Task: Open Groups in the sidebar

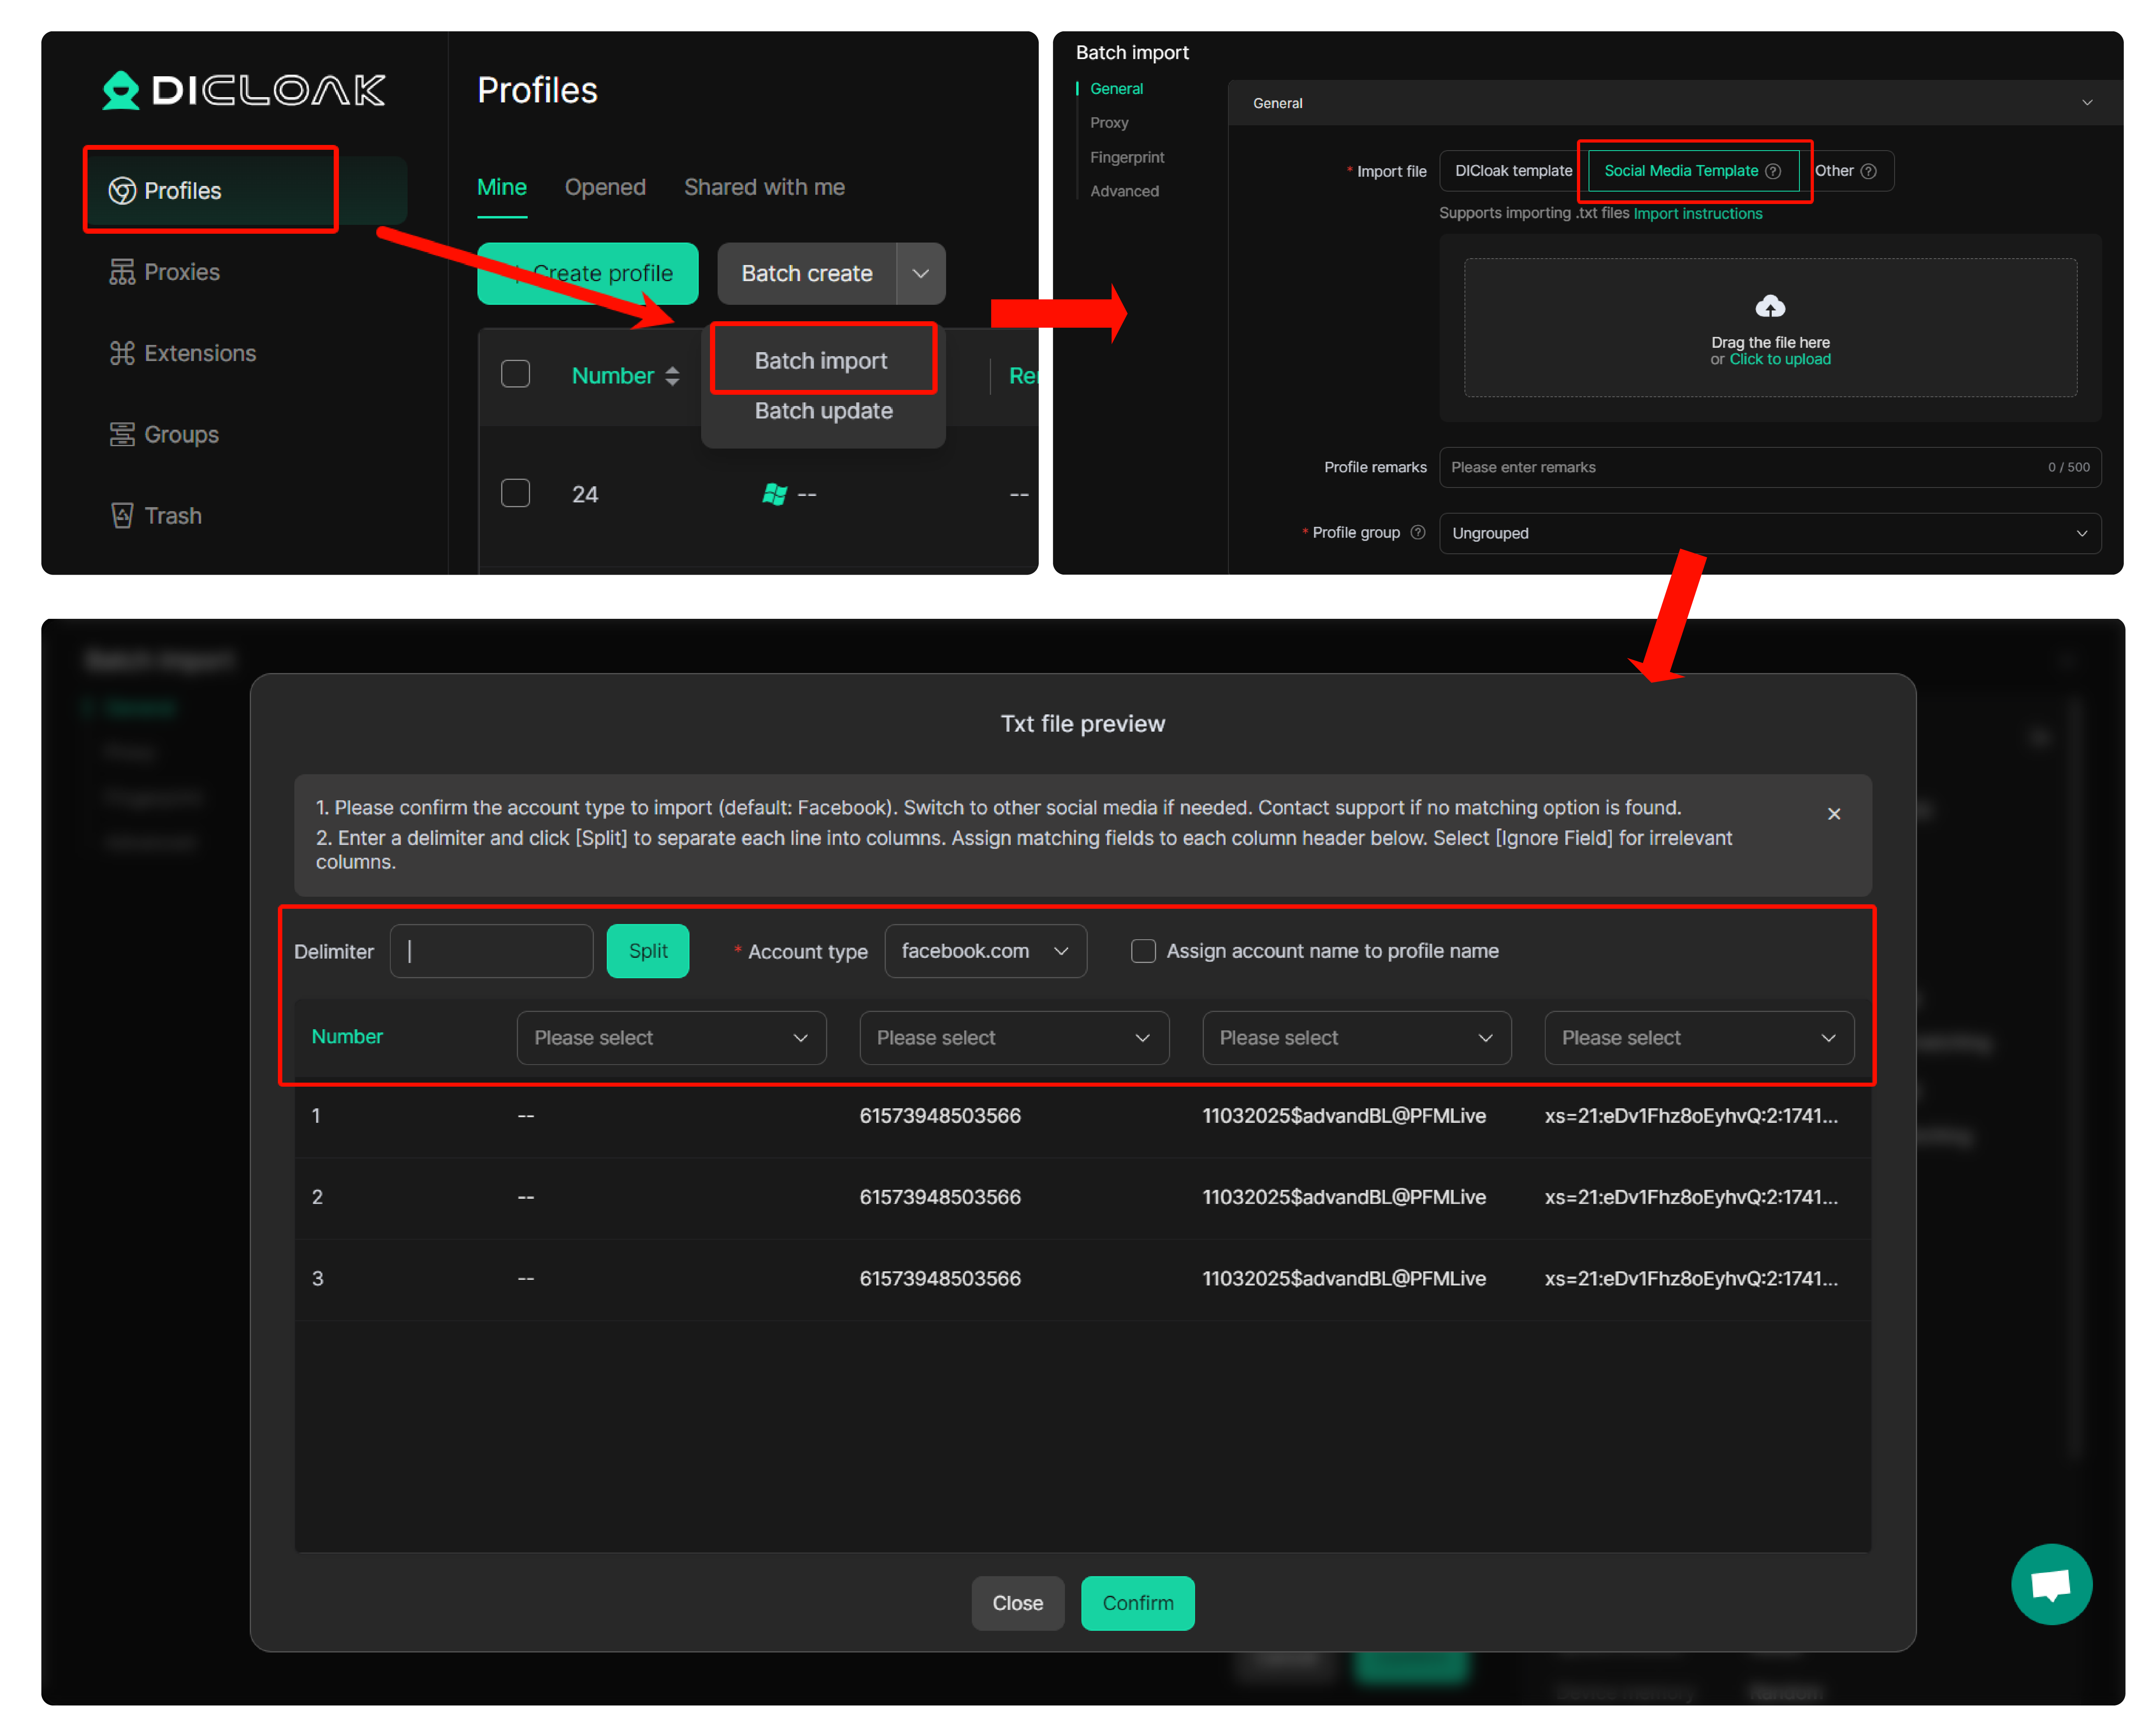Action: pos(164,434)
